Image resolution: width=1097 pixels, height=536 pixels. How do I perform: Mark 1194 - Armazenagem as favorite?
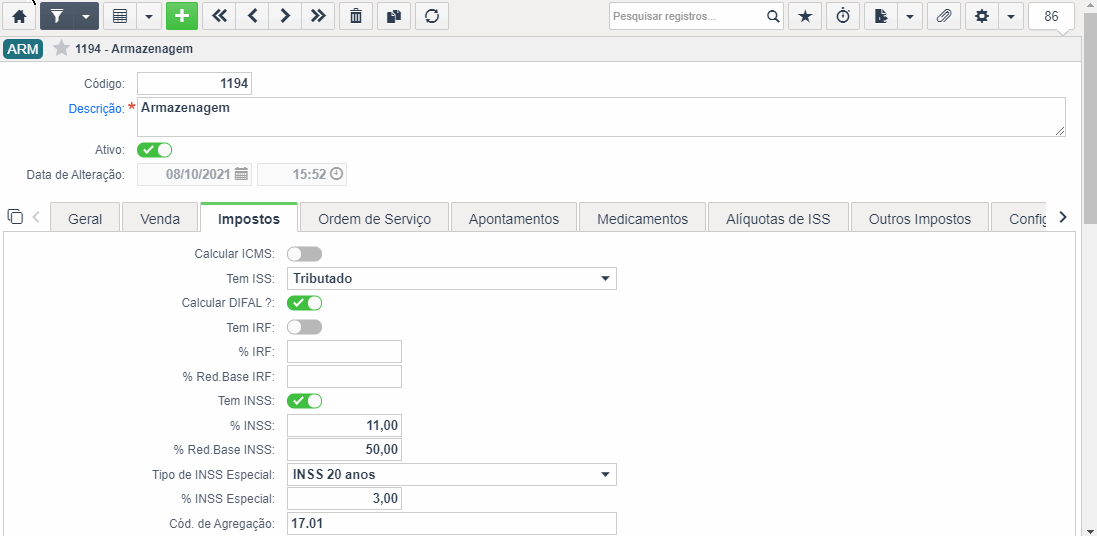62,48
